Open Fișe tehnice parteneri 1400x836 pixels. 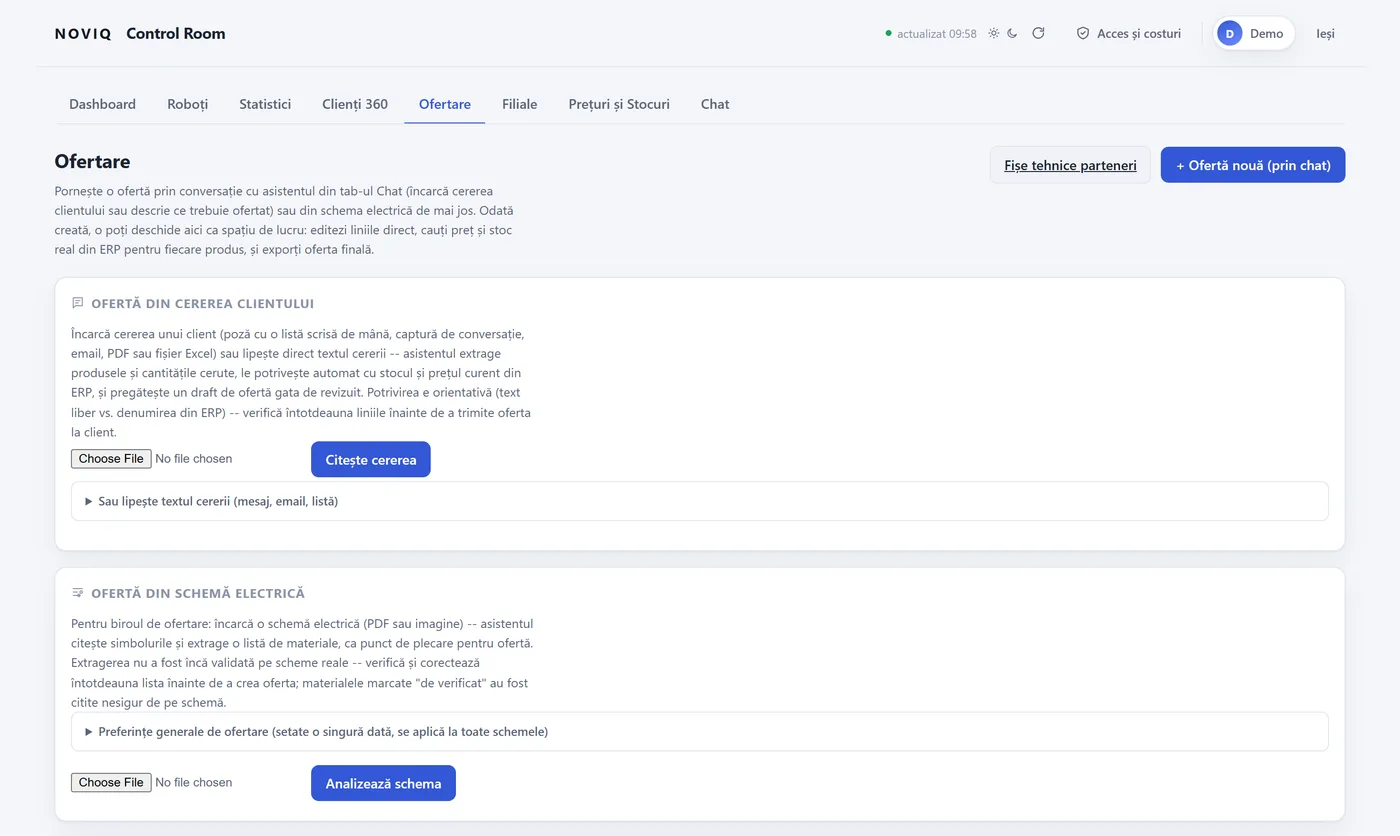1070,165
